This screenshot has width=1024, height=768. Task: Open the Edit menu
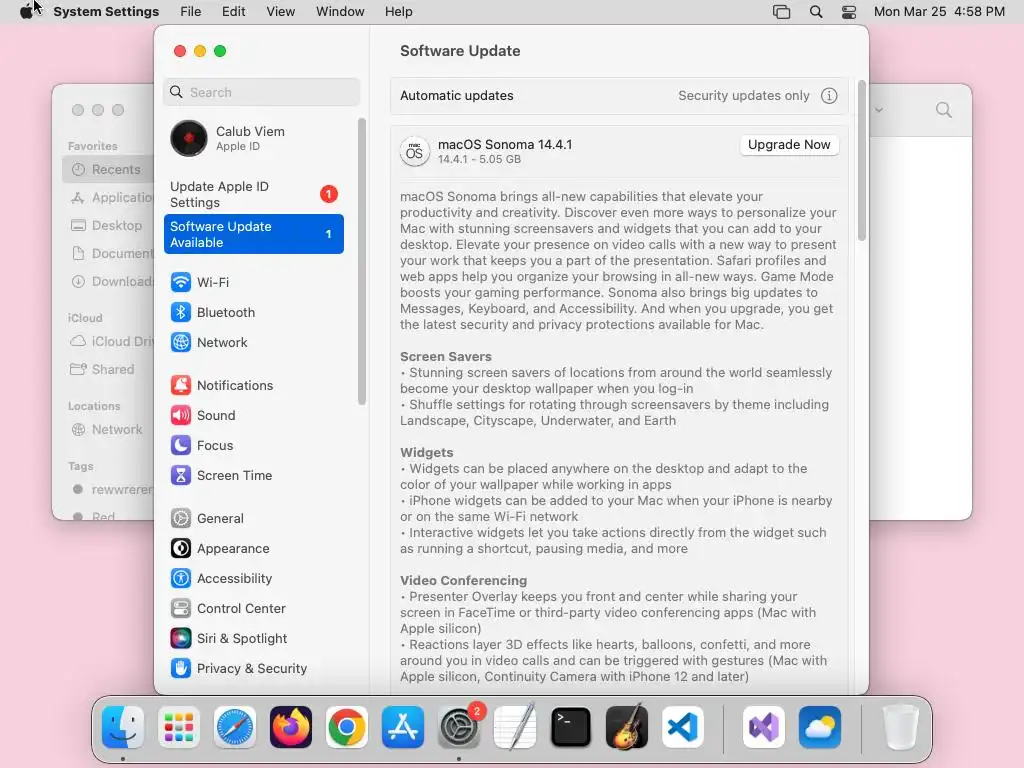point(234,12)
